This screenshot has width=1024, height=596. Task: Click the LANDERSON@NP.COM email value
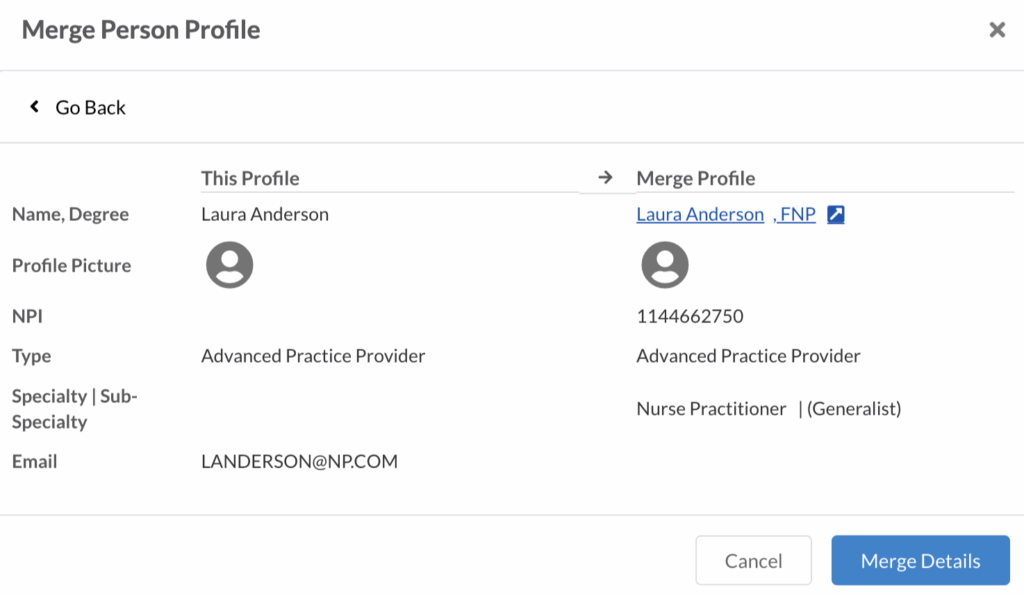[x=299, y=461]
